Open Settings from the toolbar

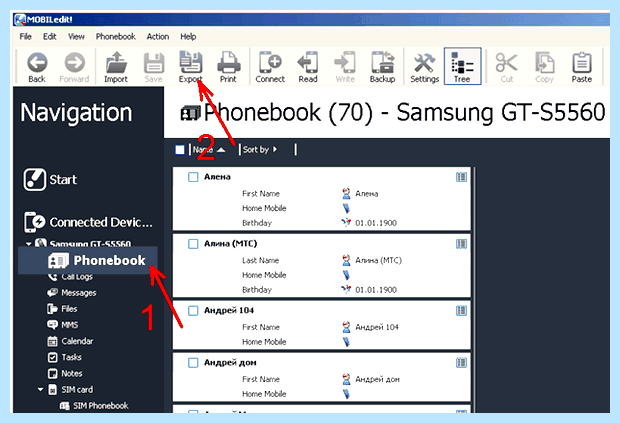tap(424, 67)
